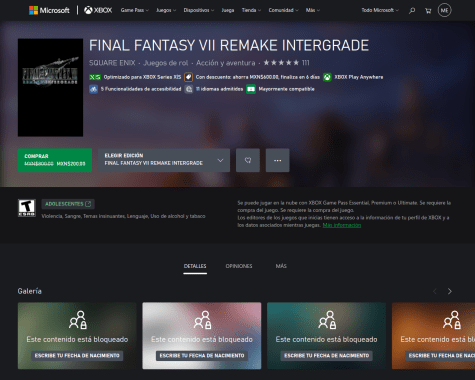
Task: Expand the Todo Microsoft menu
Action: (x=380, y=10)
